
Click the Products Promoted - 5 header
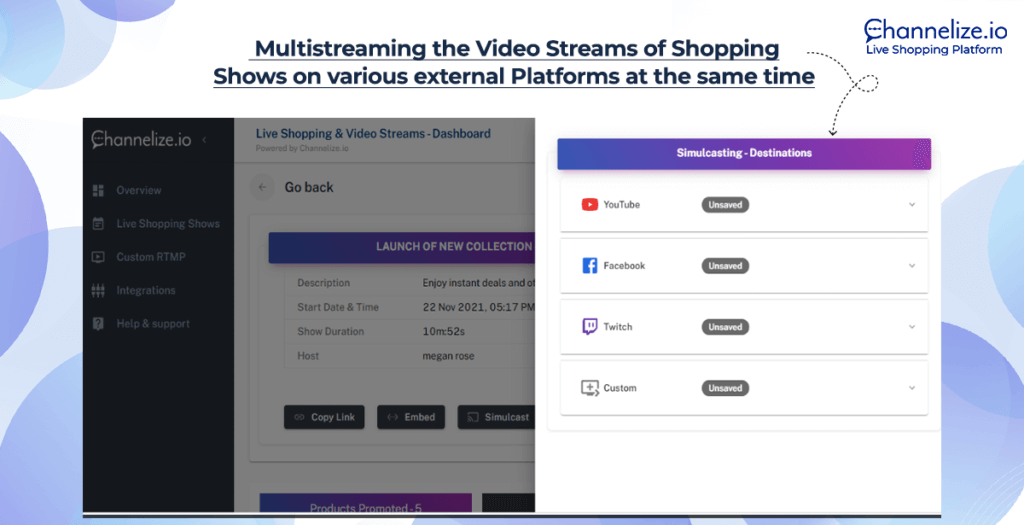[x=366, y=503]
